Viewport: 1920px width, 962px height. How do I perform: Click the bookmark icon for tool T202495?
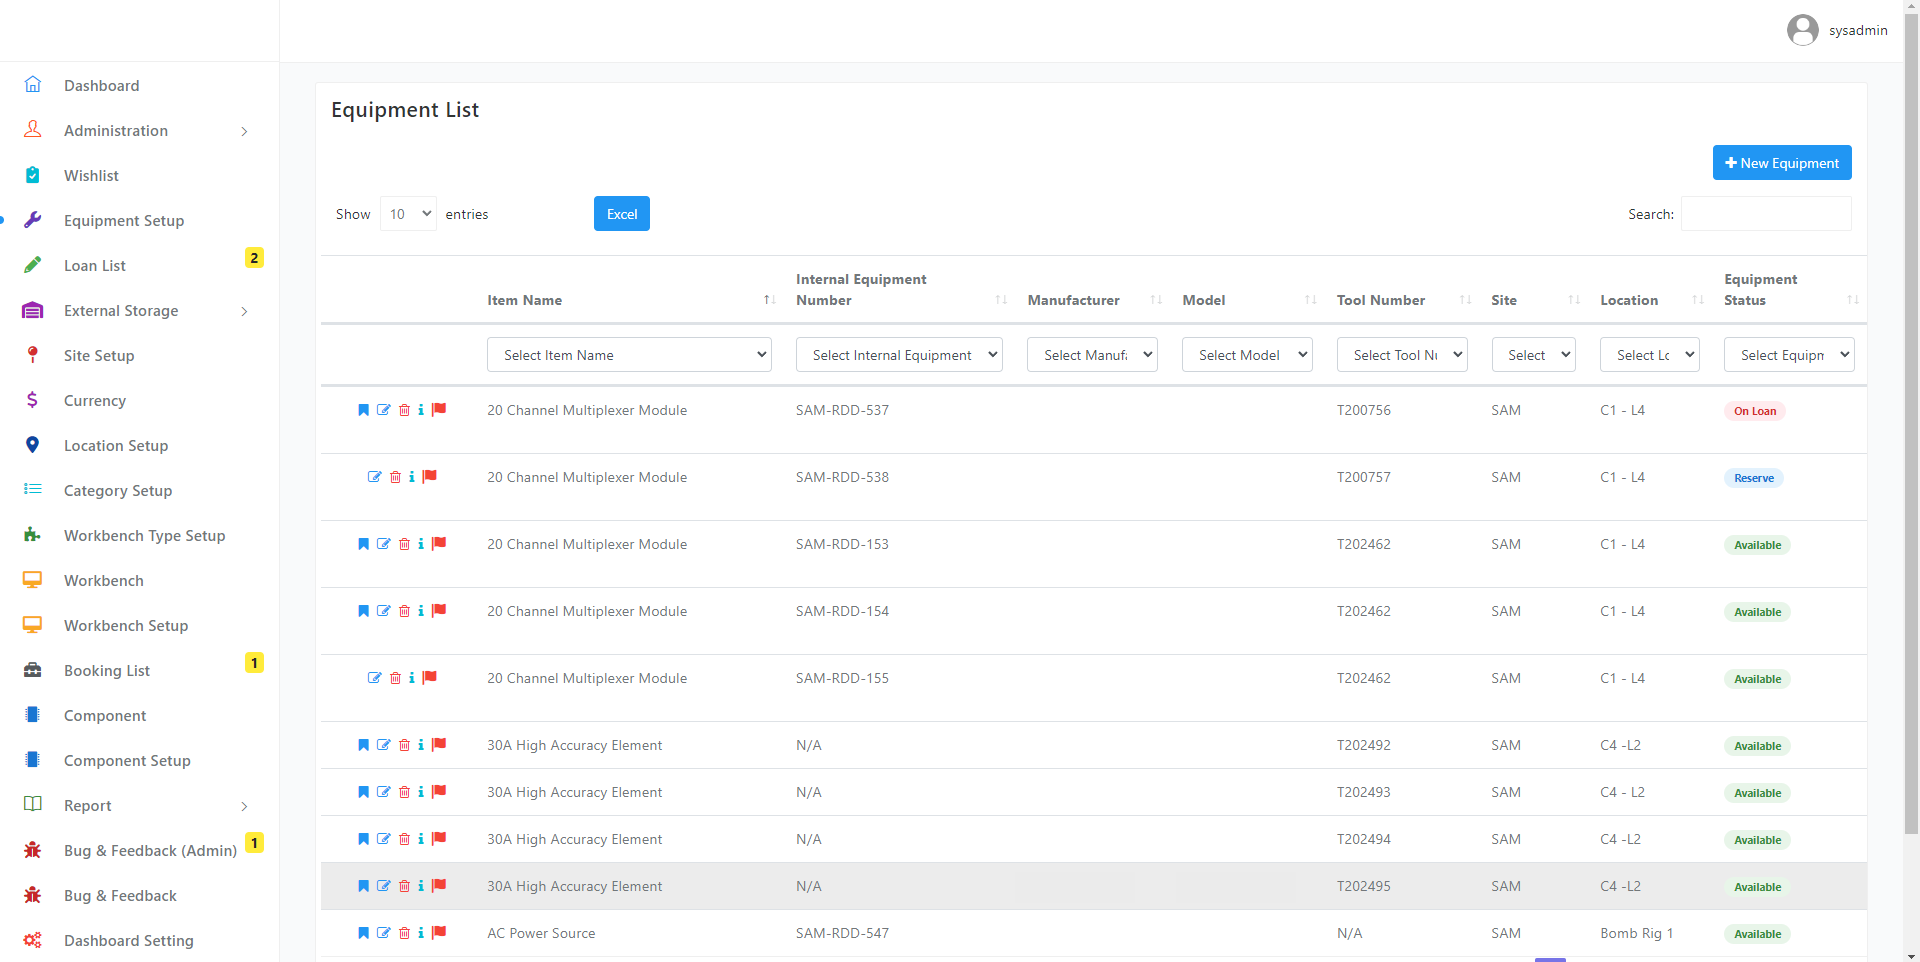point(363,886)
